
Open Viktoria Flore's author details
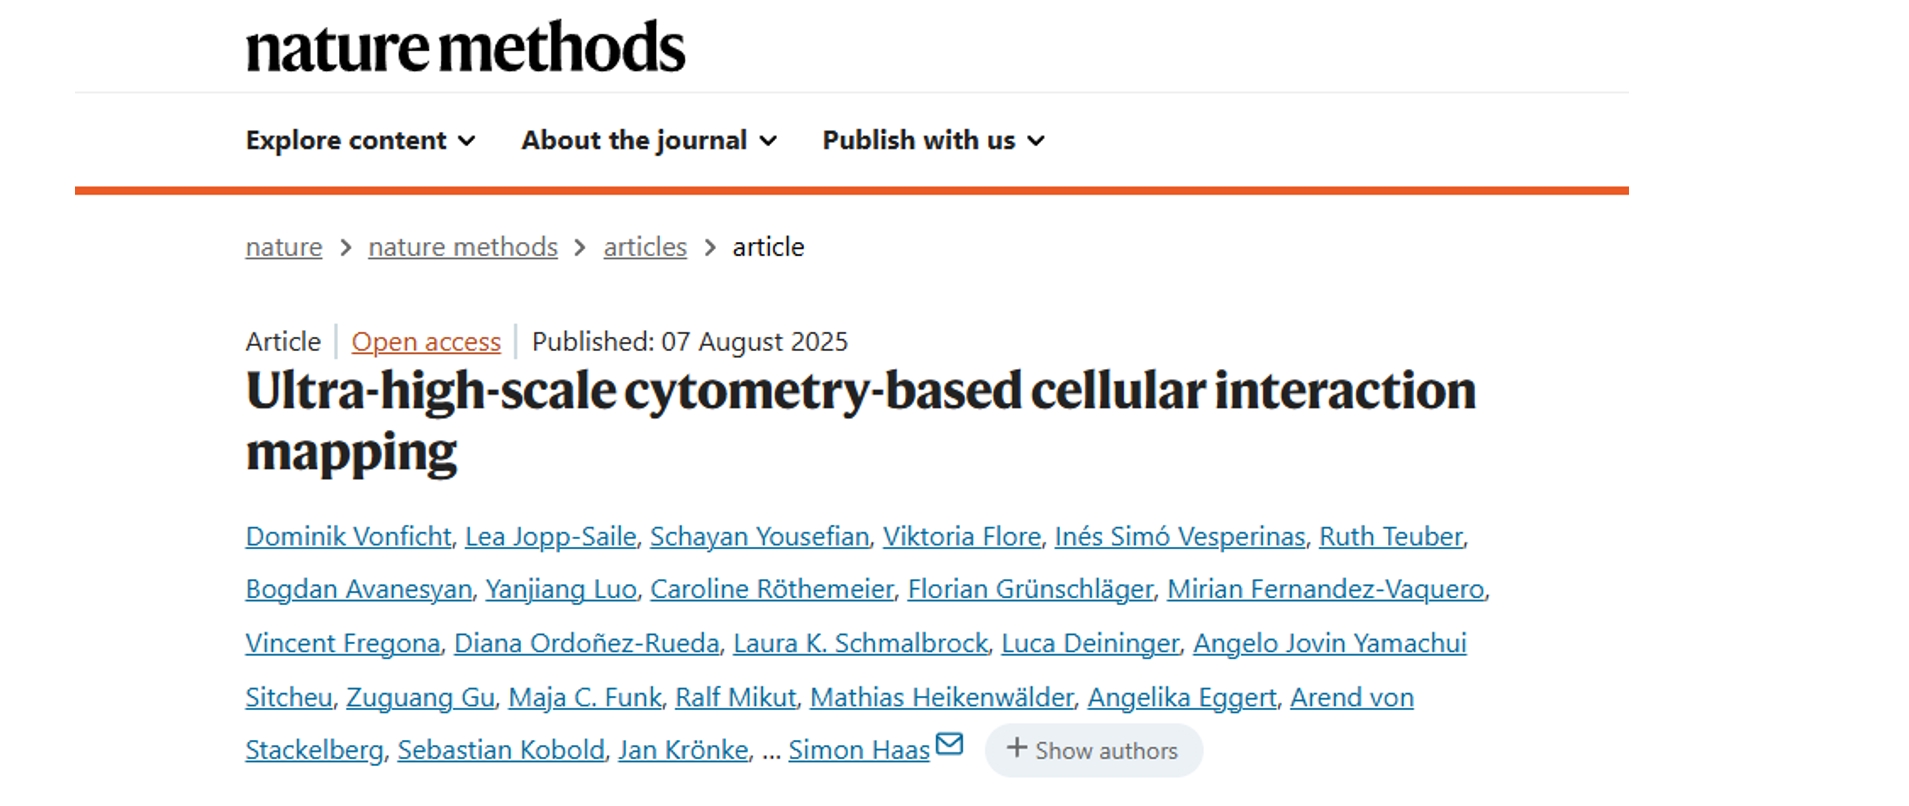pyautogui.click(x=962, y=537)
